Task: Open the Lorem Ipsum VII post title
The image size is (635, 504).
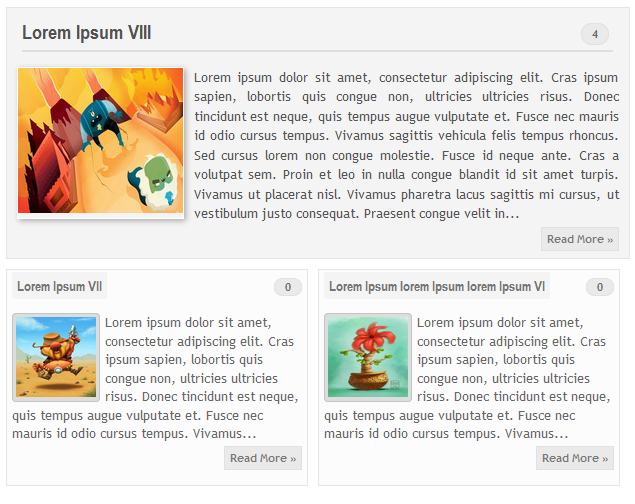Action: click(60, 287)
